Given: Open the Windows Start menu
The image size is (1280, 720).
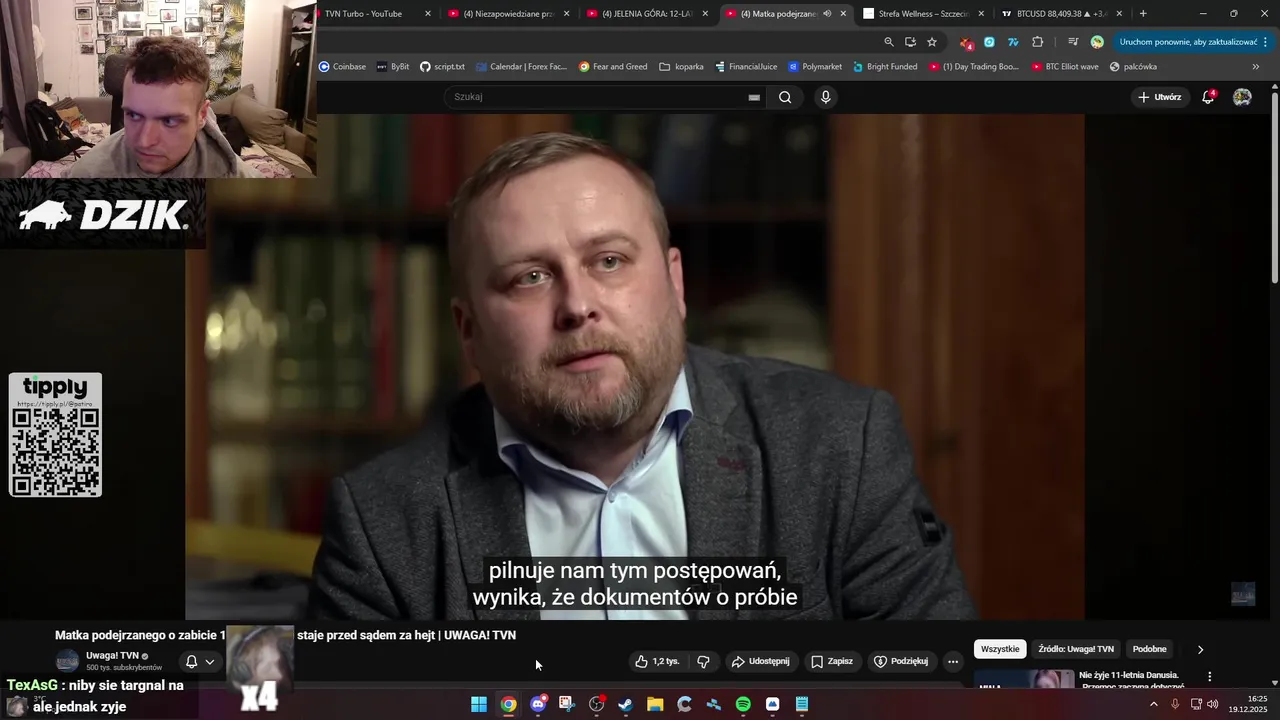Looking at the screenshot, I should [x=479, y=705].
